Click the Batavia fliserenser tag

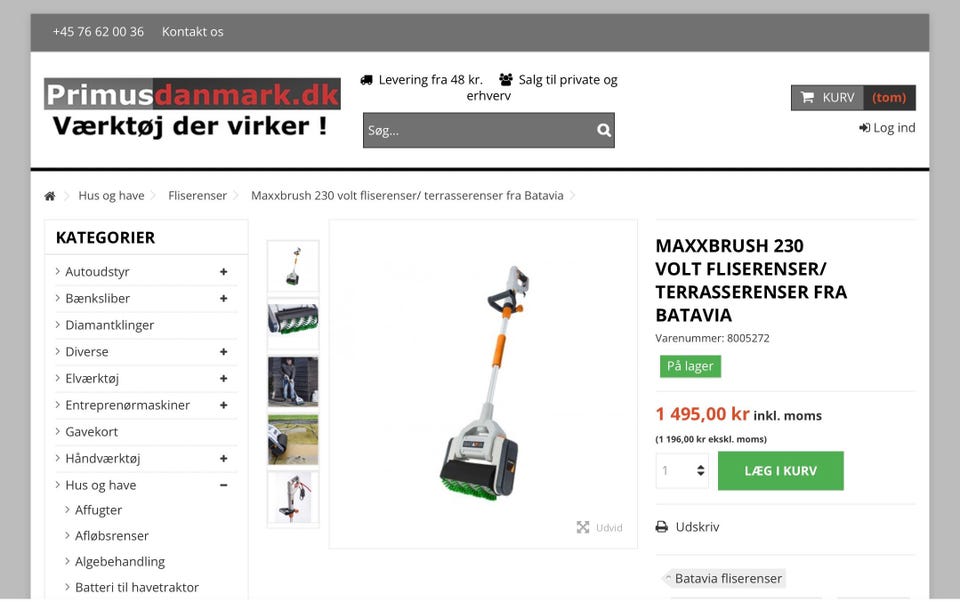tap(724, 578)
